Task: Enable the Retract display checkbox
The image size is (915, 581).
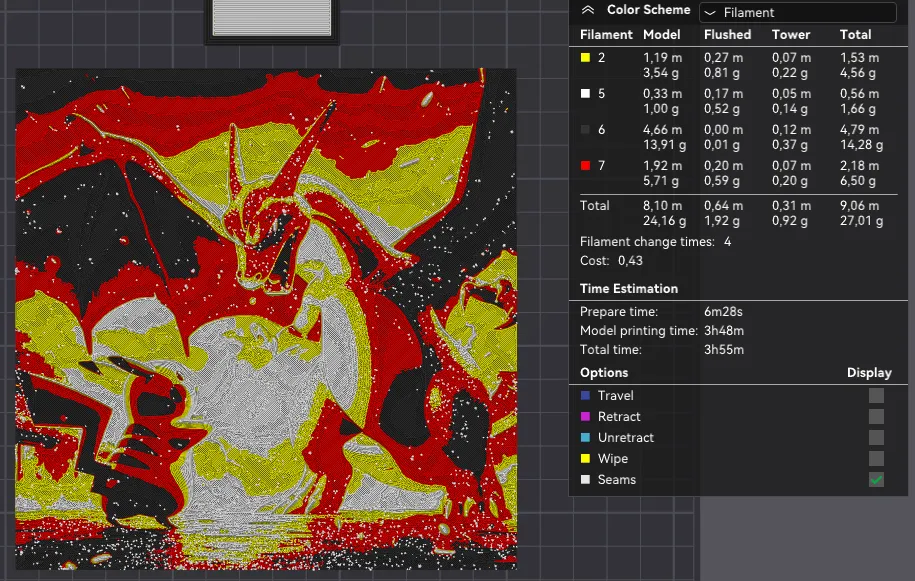Action: [x=876, y=416]
